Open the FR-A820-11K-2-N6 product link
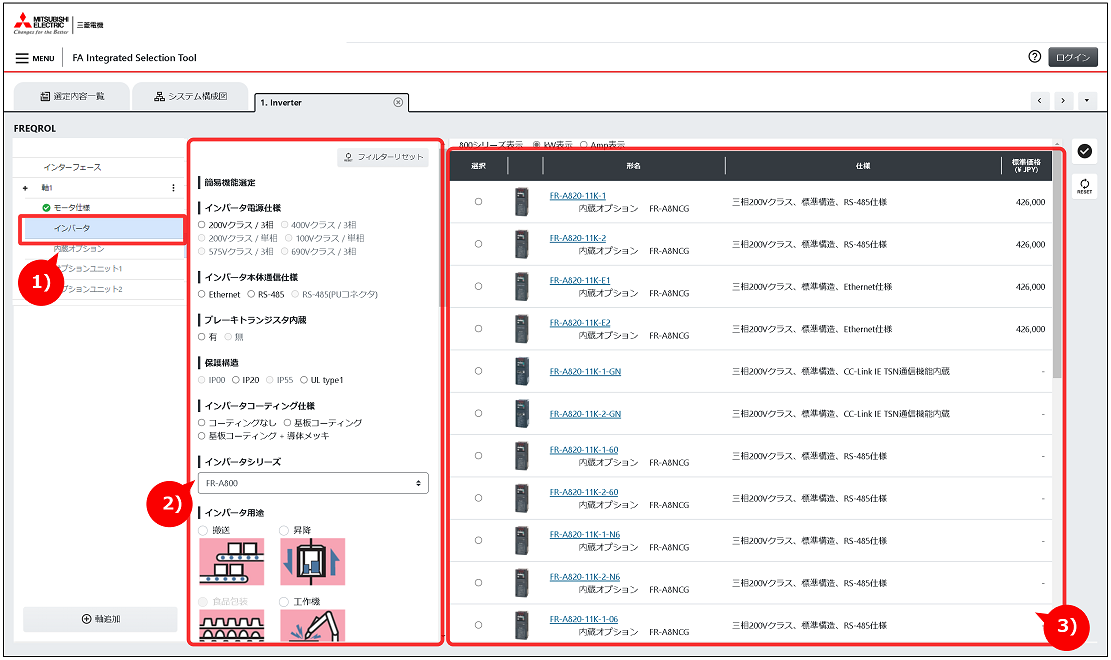The height and width of the screenshot is (660, 1111). tap(585, 576)
